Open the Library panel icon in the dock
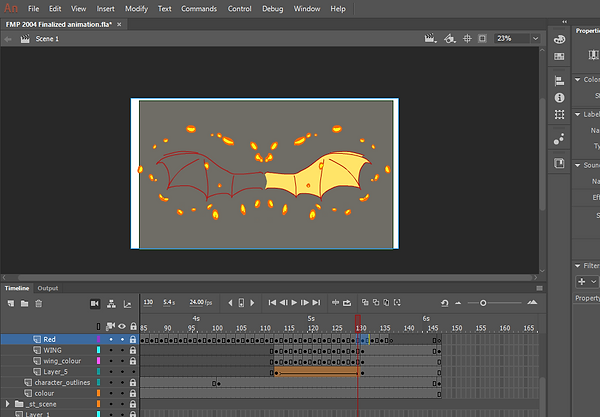Screen dimensions: 600x417 (x=559, y=163)
